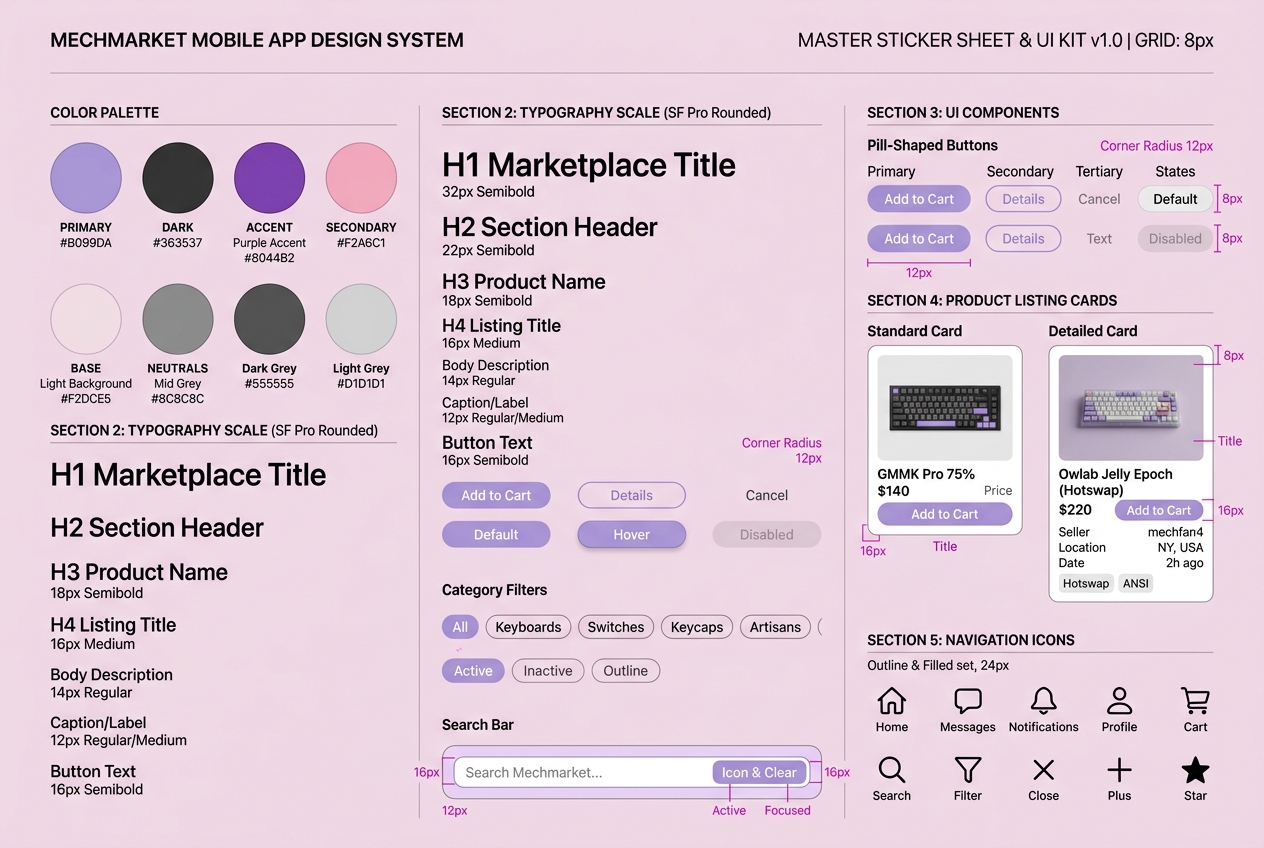Select the Light Grey #D1D1D1 swatch
1264x848 pixels.
point(361,319)
